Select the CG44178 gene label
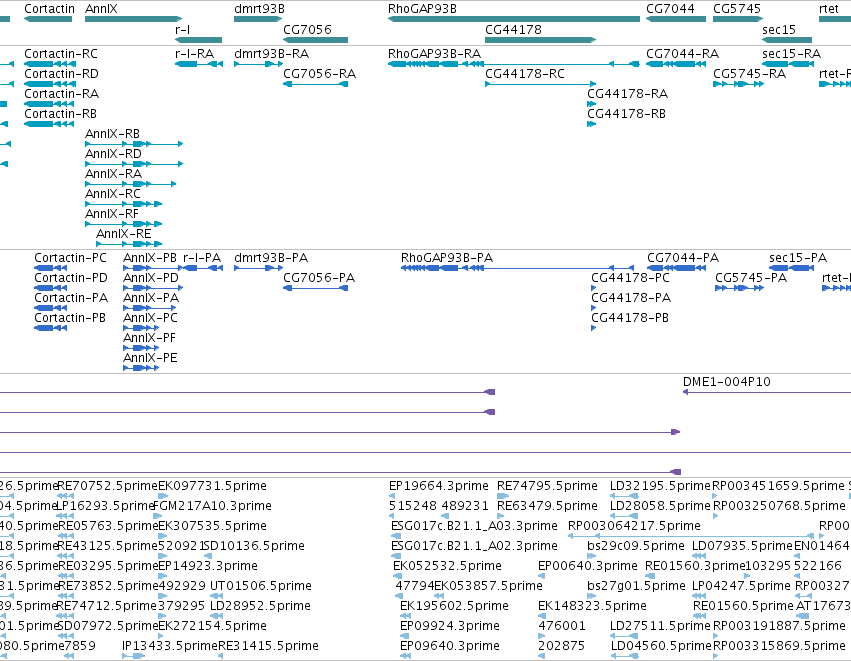This screenshot has width=851, height=661. pyautogui.click(x=513, y=29)
